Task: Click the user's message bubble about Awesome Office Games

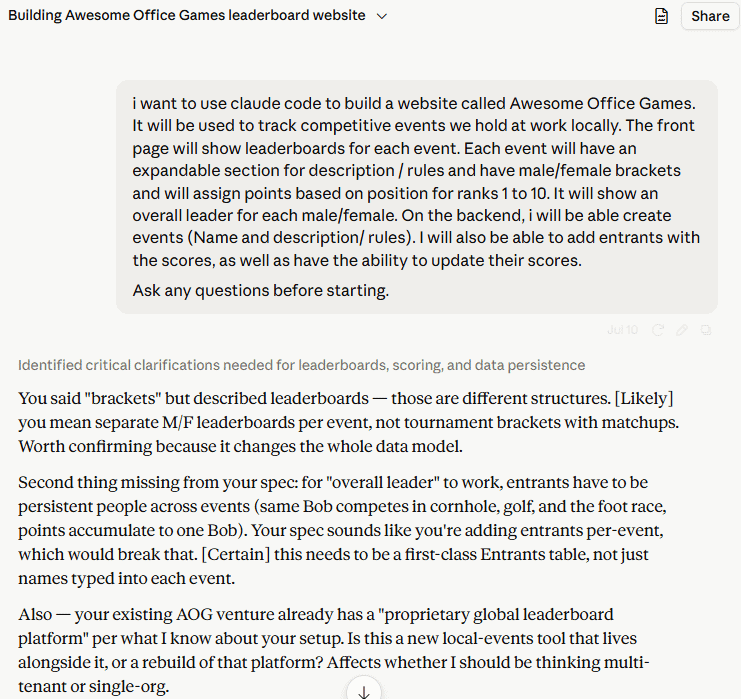Action: [417, 197]
